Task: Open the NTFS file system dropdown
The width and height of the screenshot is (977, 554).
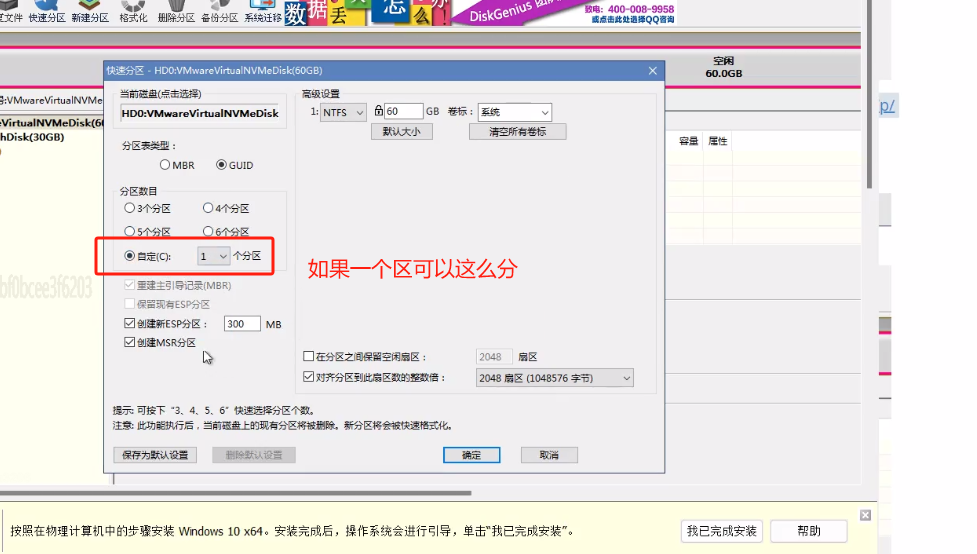Action: tap(343, 112)
